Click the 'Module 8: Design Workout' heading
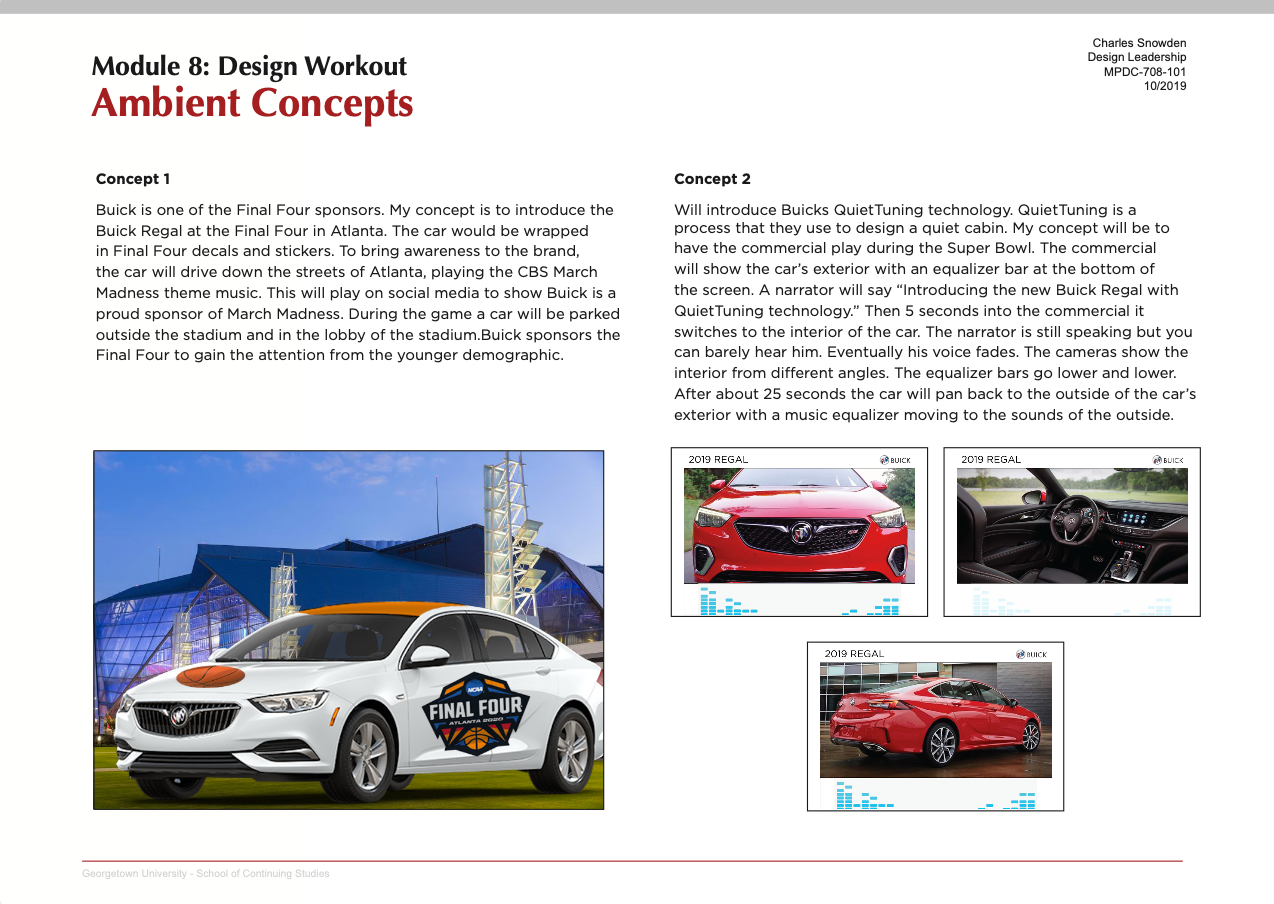 (x=249, y=67)
